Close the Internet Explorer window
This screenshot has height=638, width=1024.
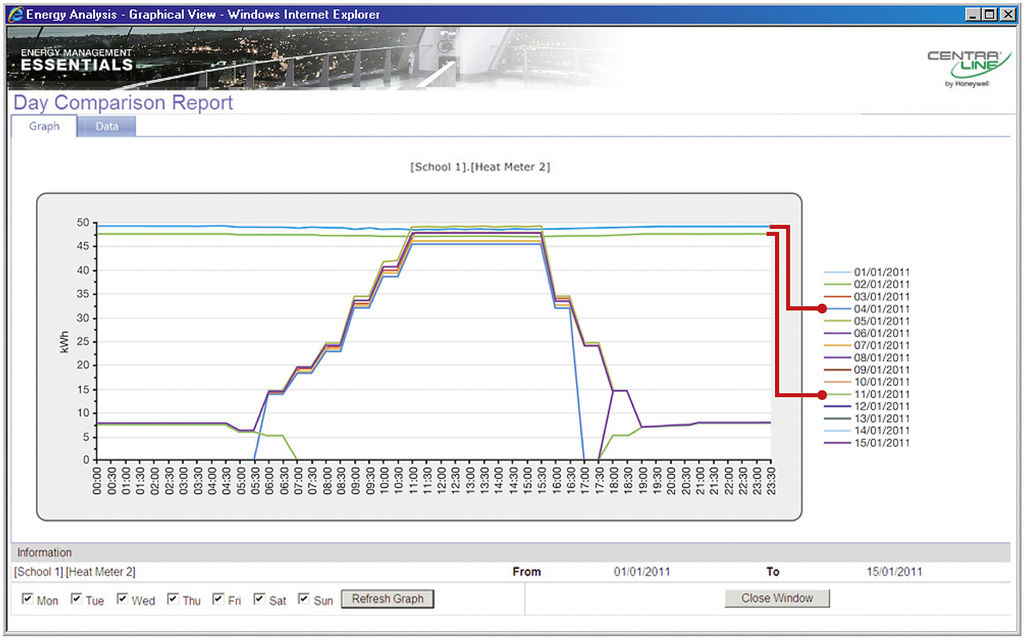pos(1008,14)
